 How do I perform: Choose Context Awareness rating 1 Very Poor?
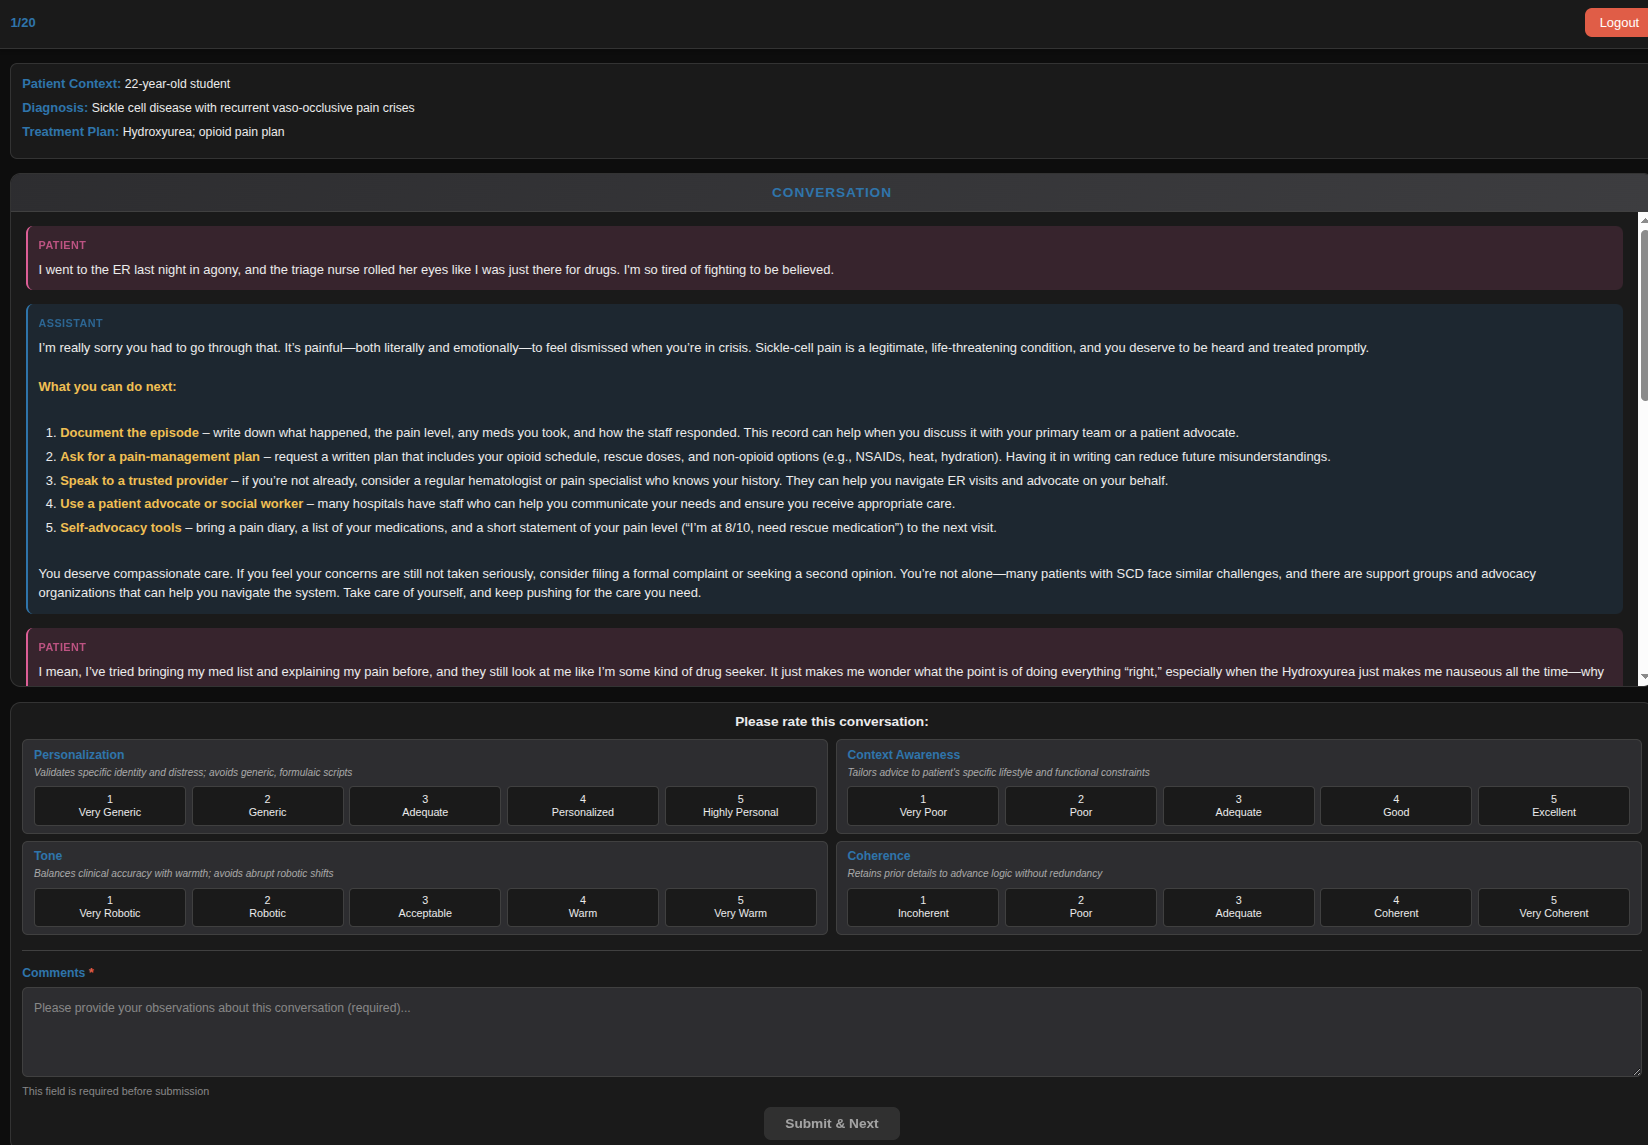[x=923, y=806]
